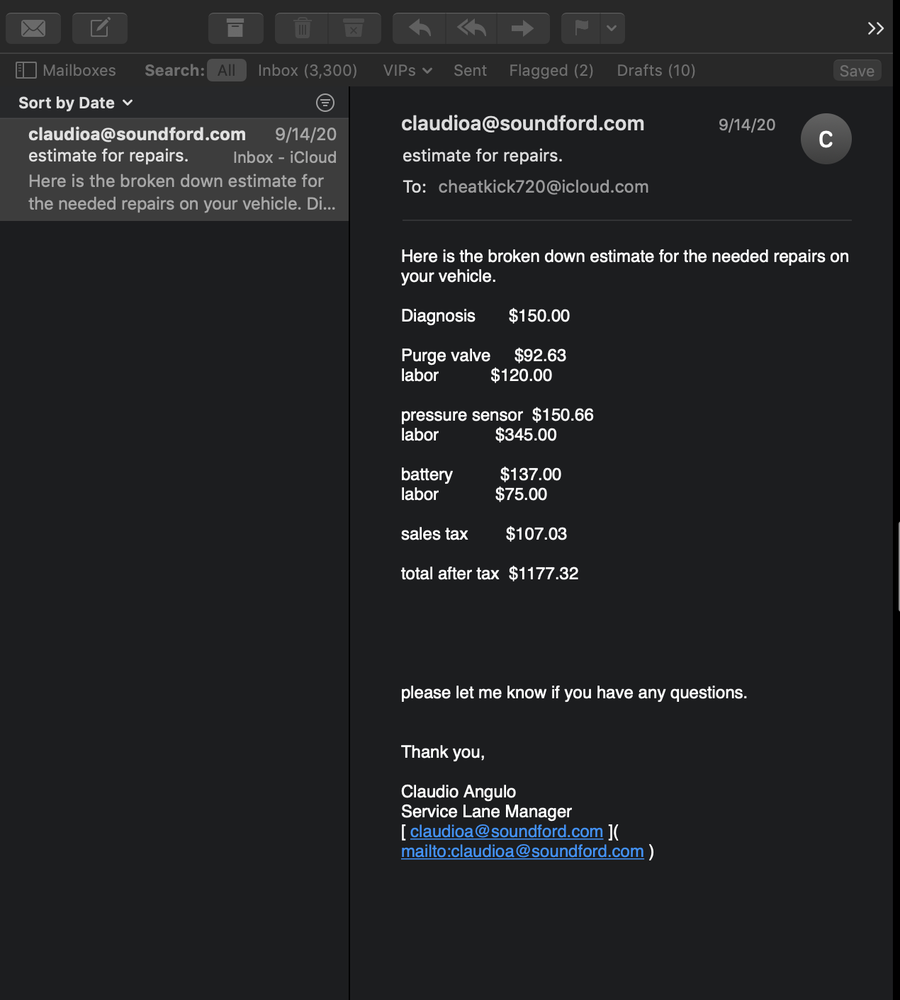Reply All to the estimate email
This screenshot has width=900, height=1000.
[x=471, y=28]
